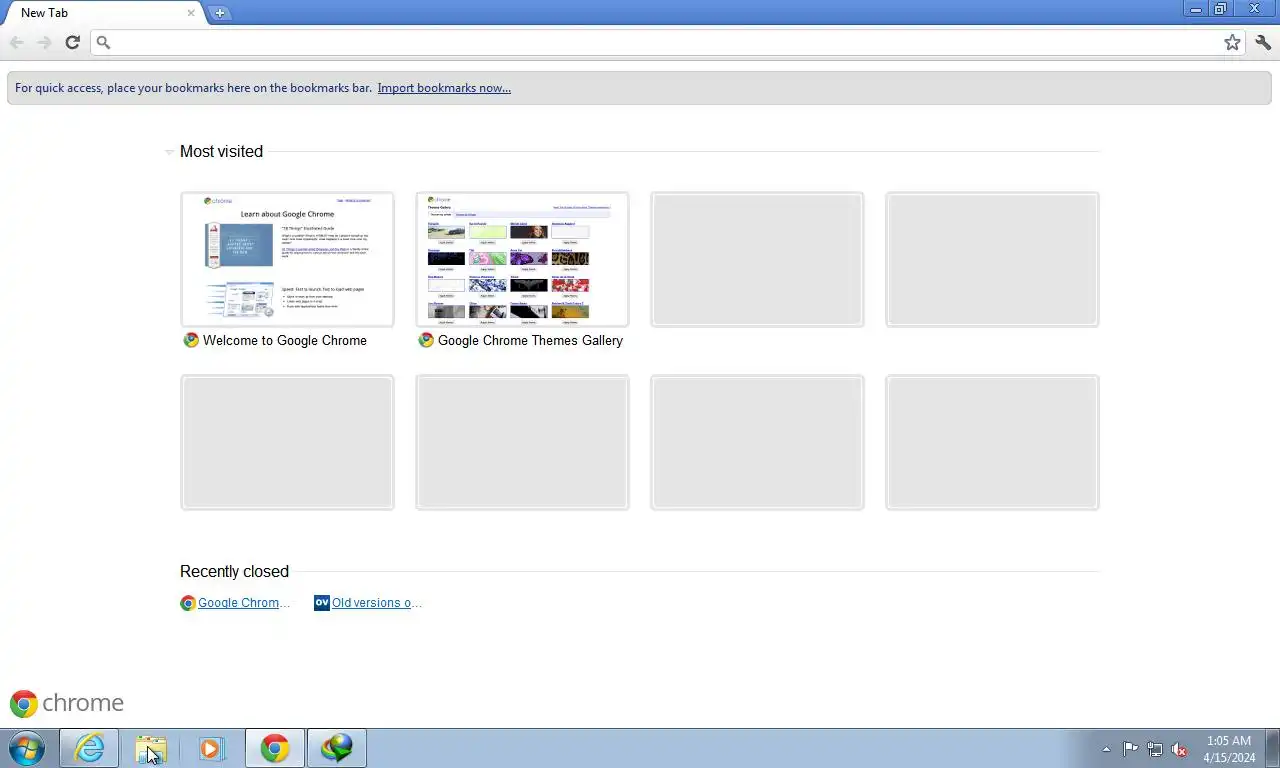Click Chrome favicon in Recently closed

187,603
